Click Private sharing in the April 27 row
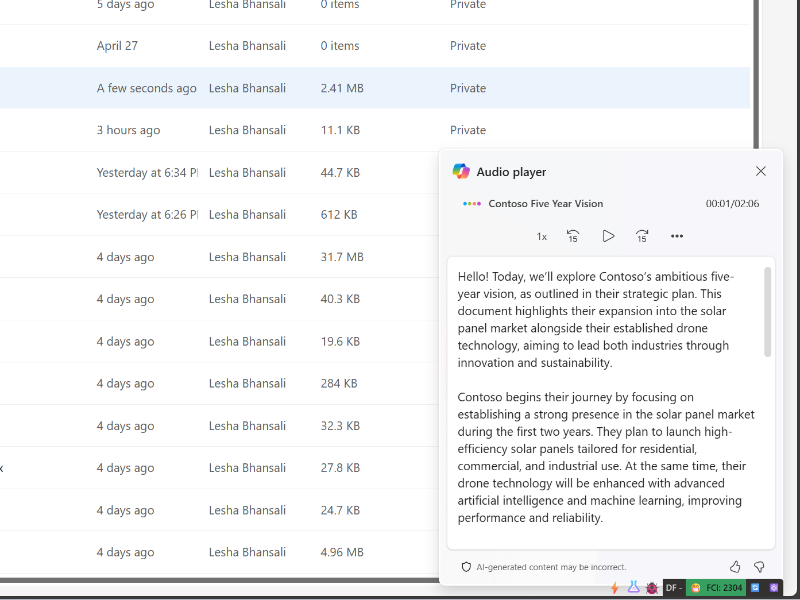Viewport: 800px width, 600px height. pyautogui.click(x=468, y=46)
